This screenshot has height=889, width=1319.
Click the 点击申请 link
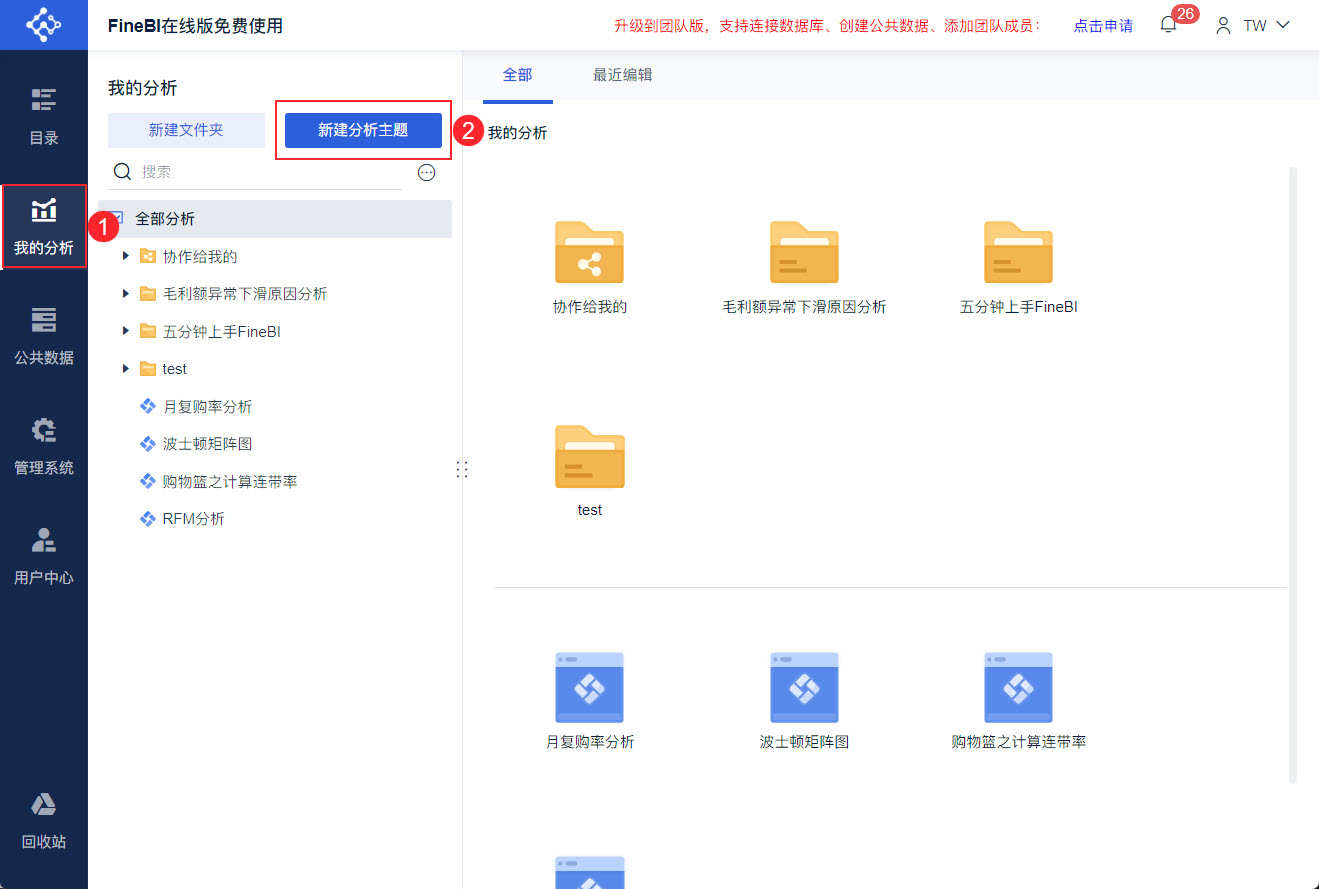tap(1103, 26)
